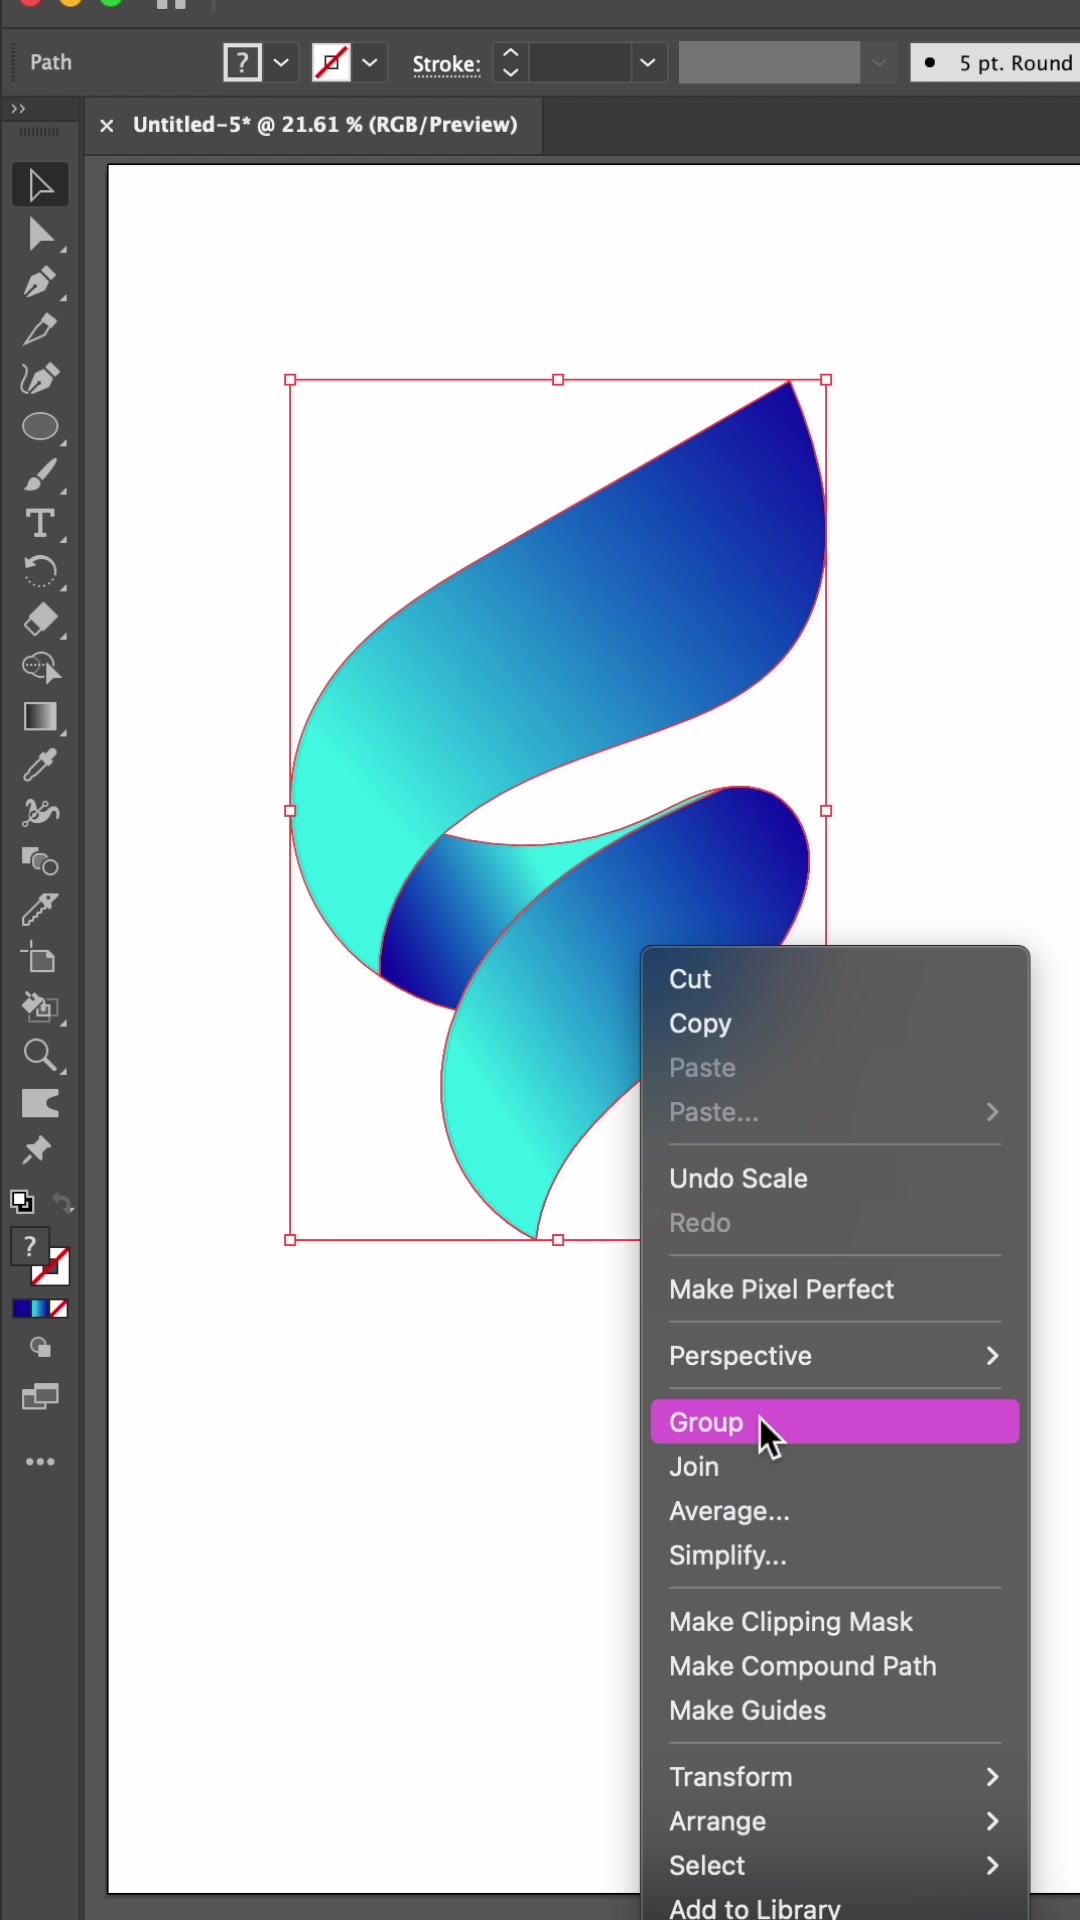This screenshot has width=1080, height=1920.
Task: Choose Copy from context menu
Action: pos(835,1023)
